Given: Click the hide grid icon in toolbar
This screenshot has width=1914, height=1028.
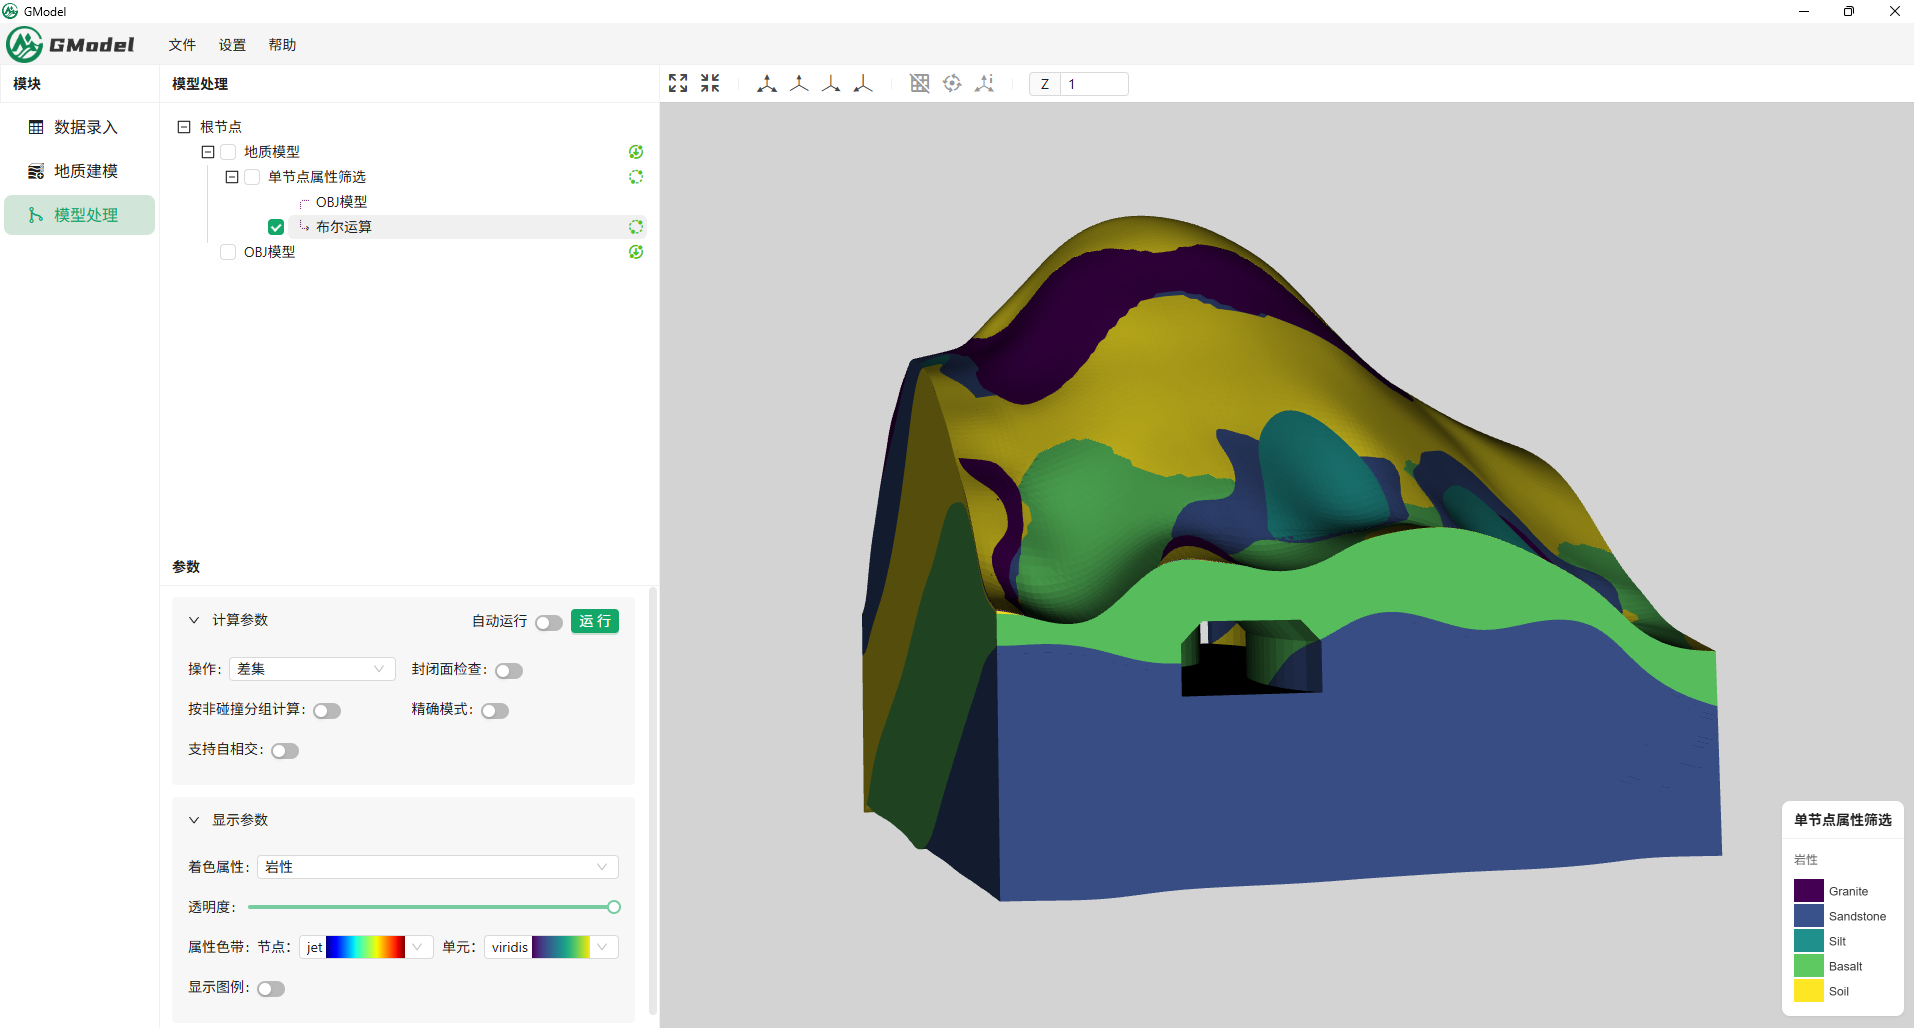Looking at the screenshot, I should pos(920,83).
